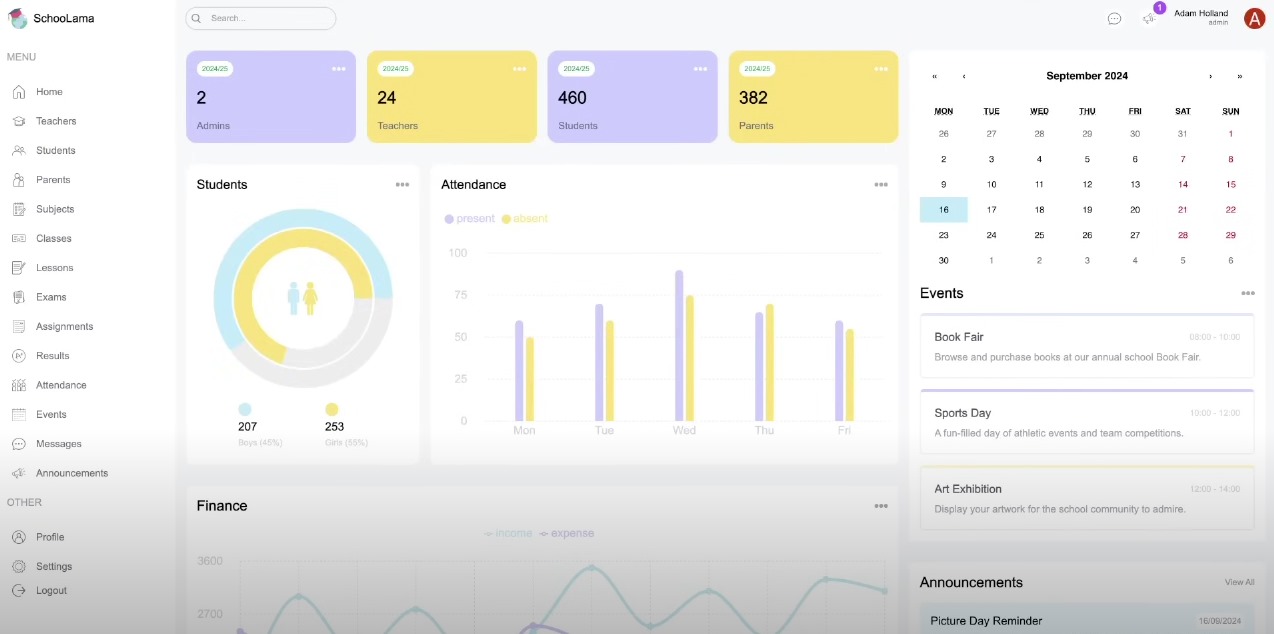Click the Search input field
The image size is (1274, 634).
261,18
